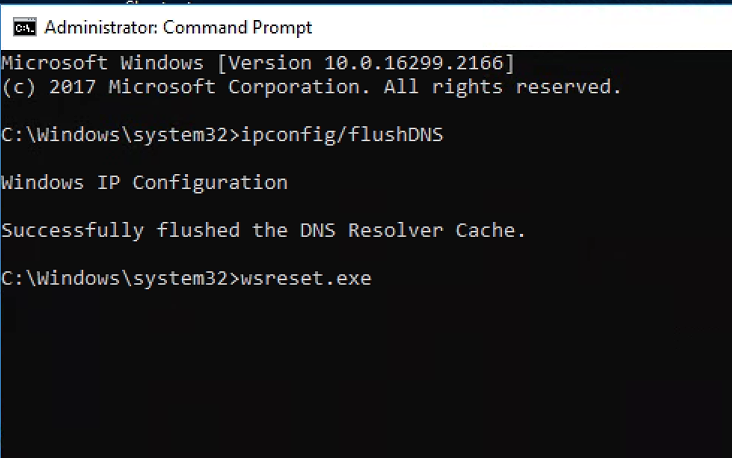The image size is (732, 458).
Task: Click the empty console area below the prompt
Action: (366, 380)
